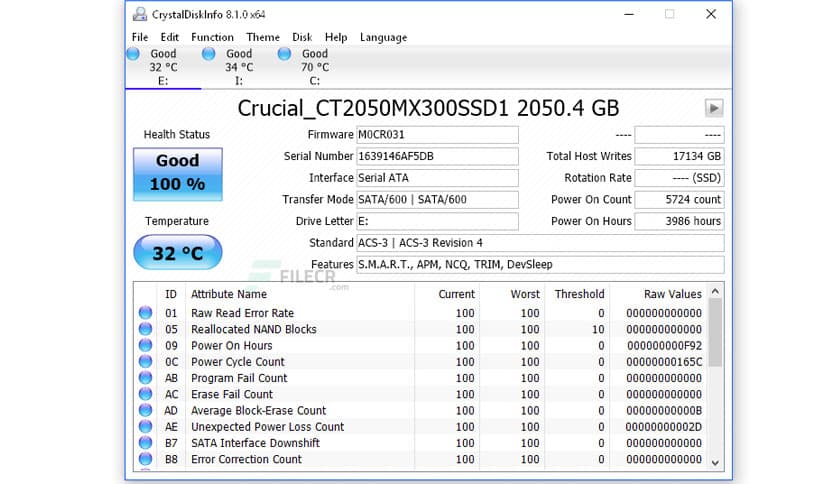Open the File menu
The height and width of the screenshot is (484, 836).
pos(140,37)
